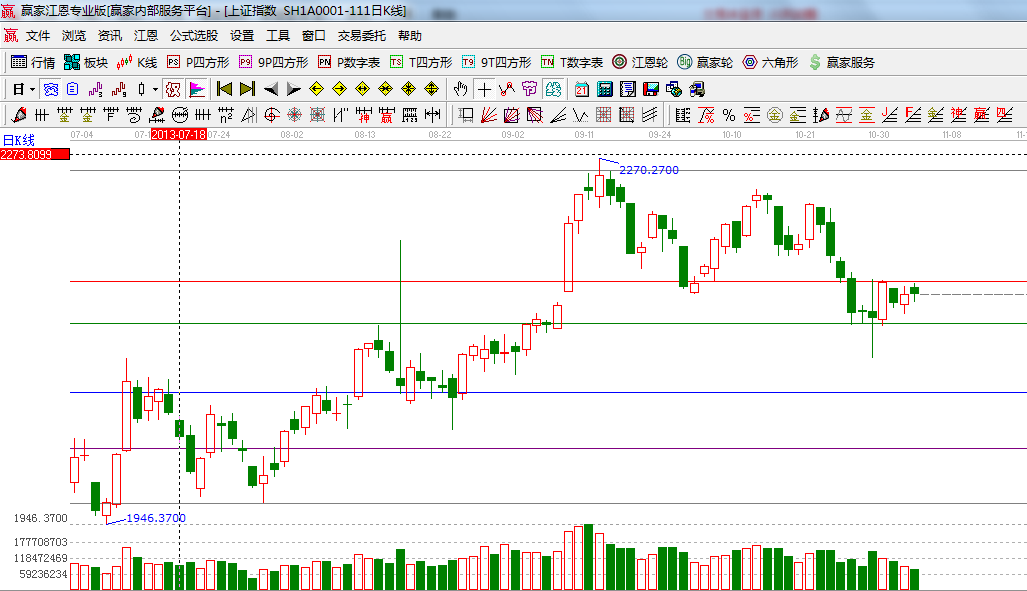
Task: Select the hand pan tool
Action: (x=460, y=89)
